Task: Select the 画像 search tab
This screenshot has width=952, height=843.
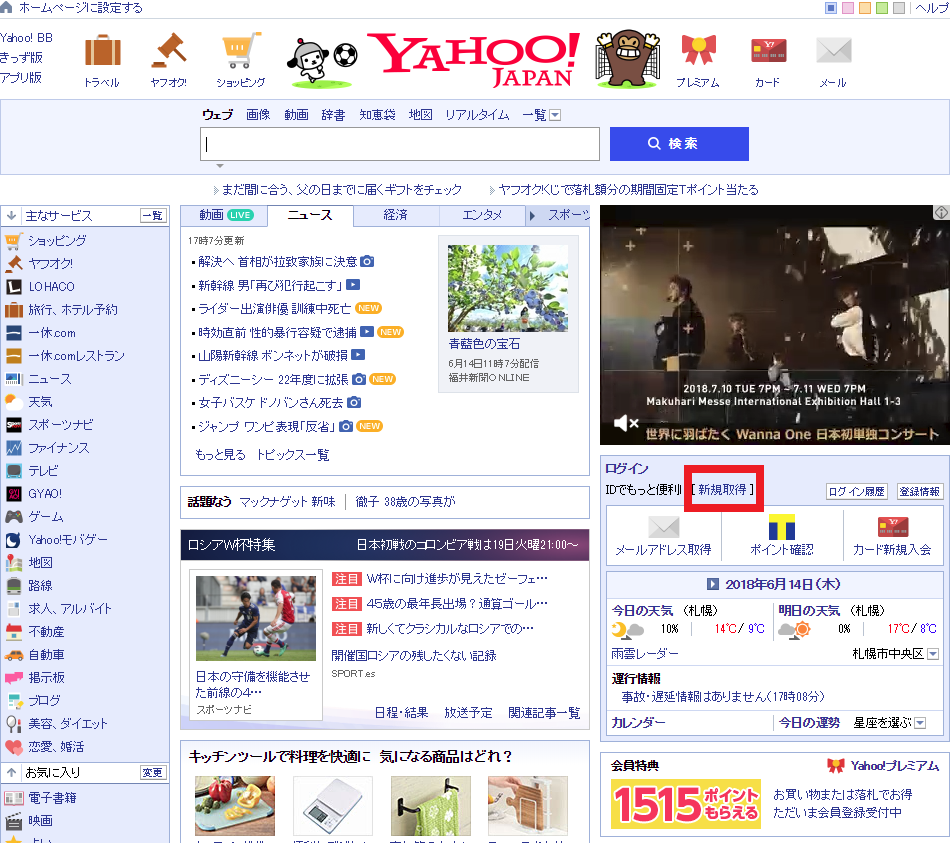Action: pos(258,115)
